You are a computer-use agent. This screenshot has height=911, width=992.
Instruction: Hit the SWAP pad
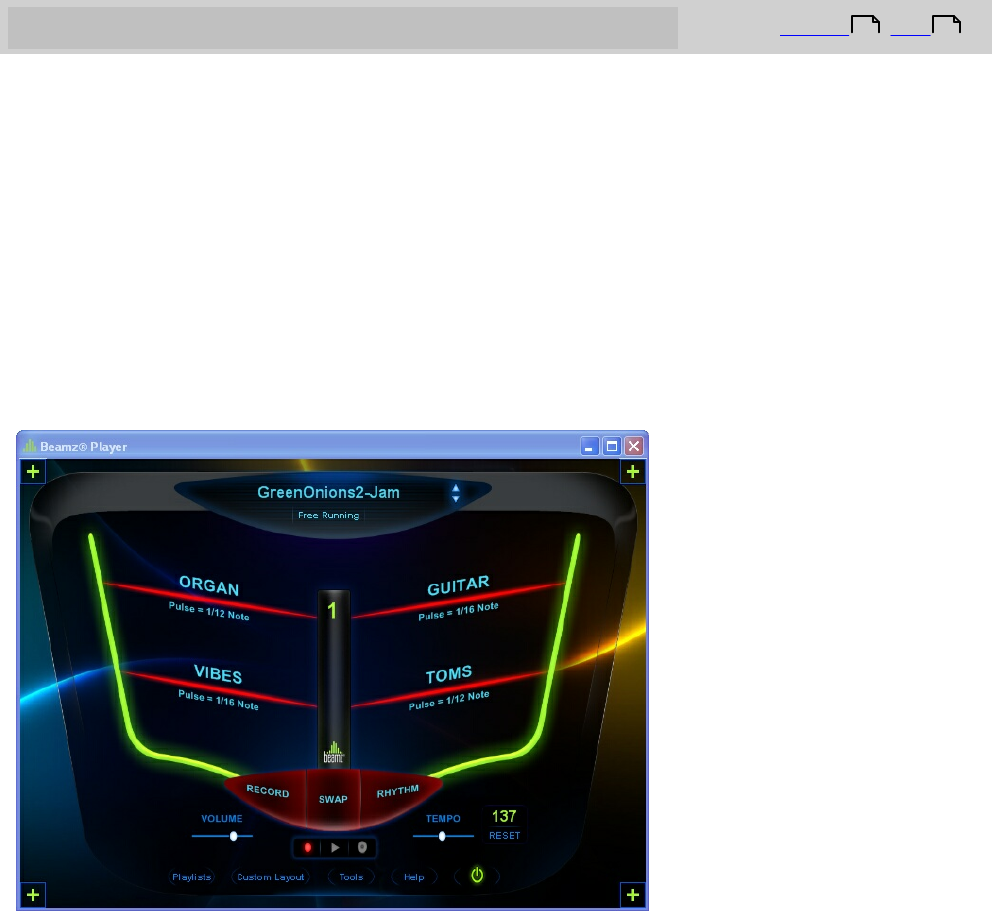click(x=333, y=798)
